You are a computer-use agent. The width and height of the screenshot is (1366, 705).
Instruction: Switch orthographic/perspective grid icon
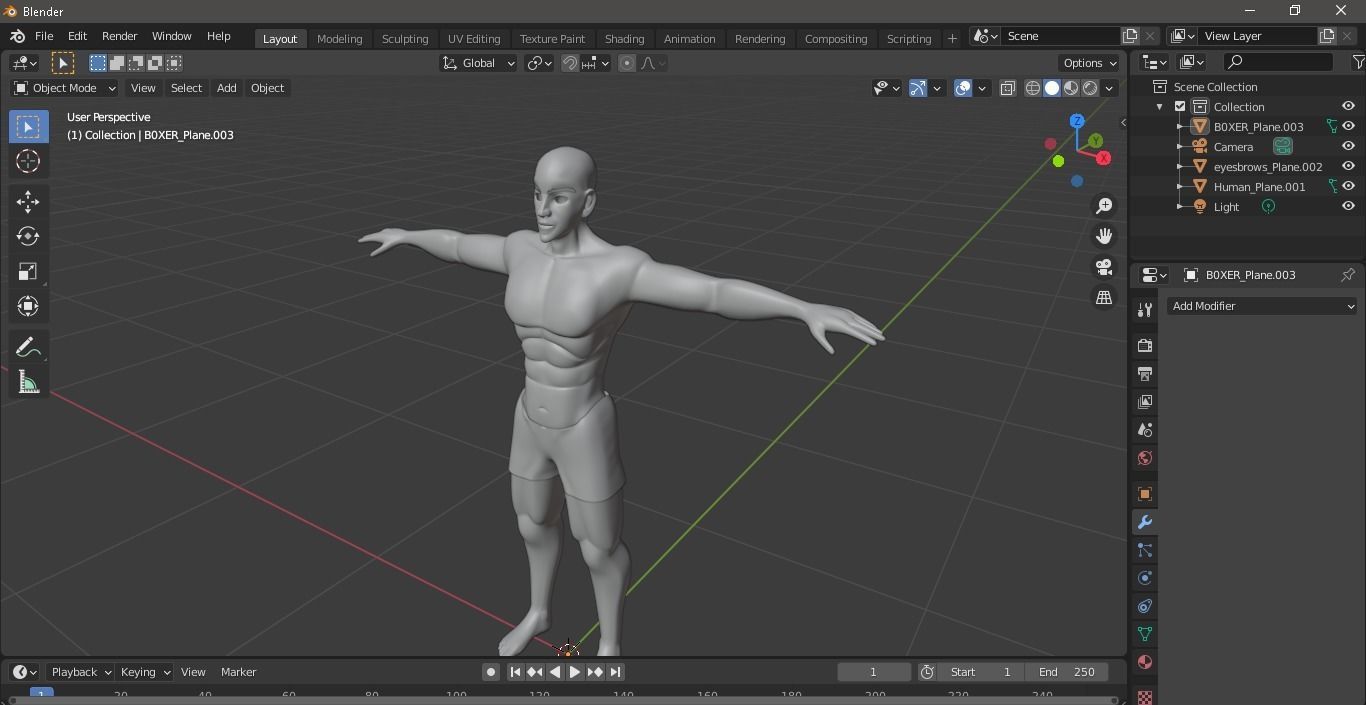pos(1104,297)
